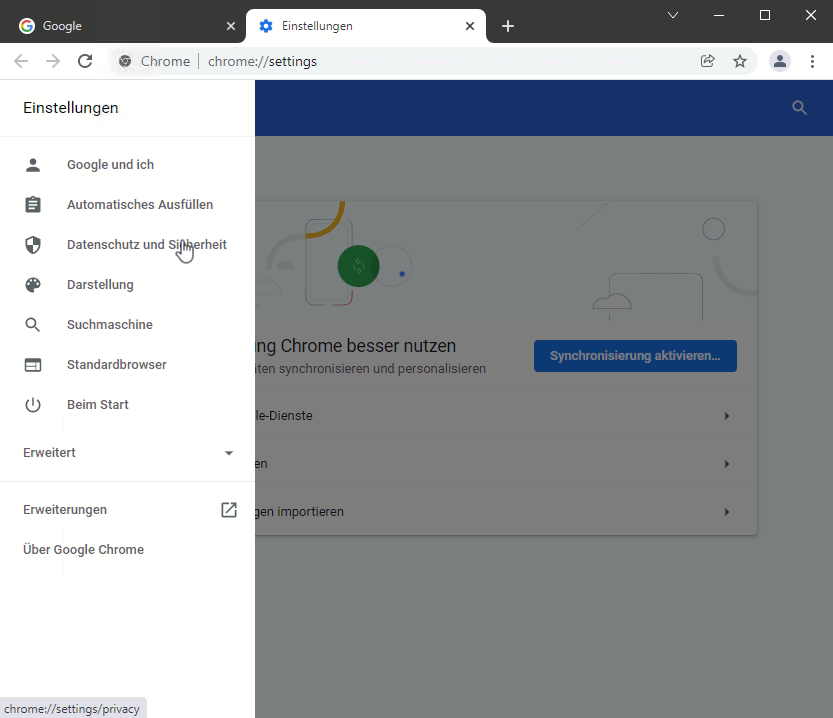Open a new tab
833x718 pixels.
coord(508,25)
